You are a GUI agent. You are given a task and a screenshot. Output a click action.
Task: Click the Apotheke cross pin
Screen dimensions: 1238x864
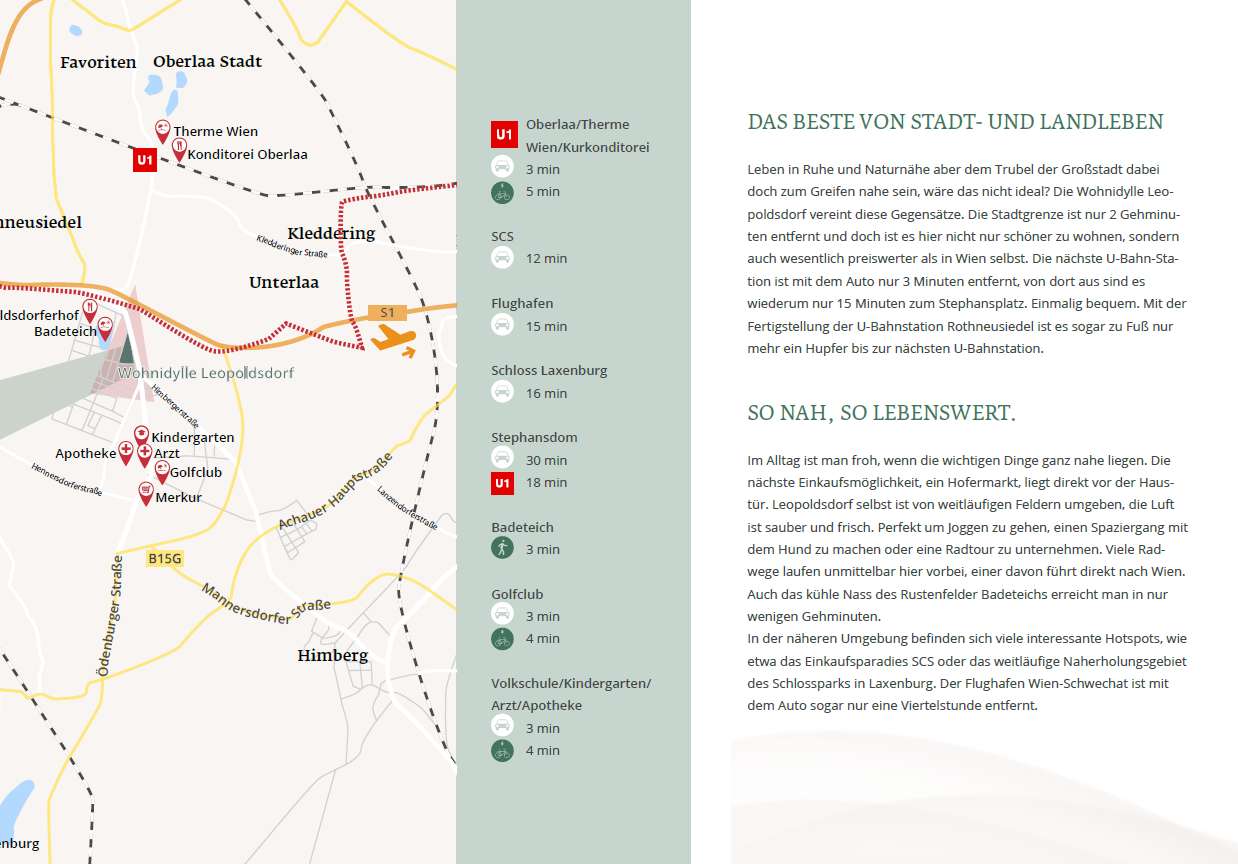point(126,453)
